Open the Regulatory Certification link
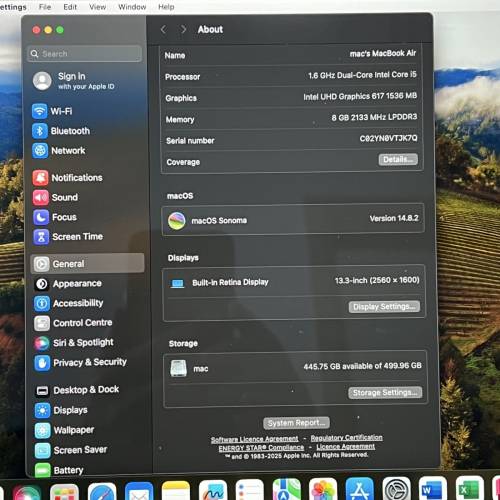The width and height of the screenshot is (500, 500). pos(346,437)
